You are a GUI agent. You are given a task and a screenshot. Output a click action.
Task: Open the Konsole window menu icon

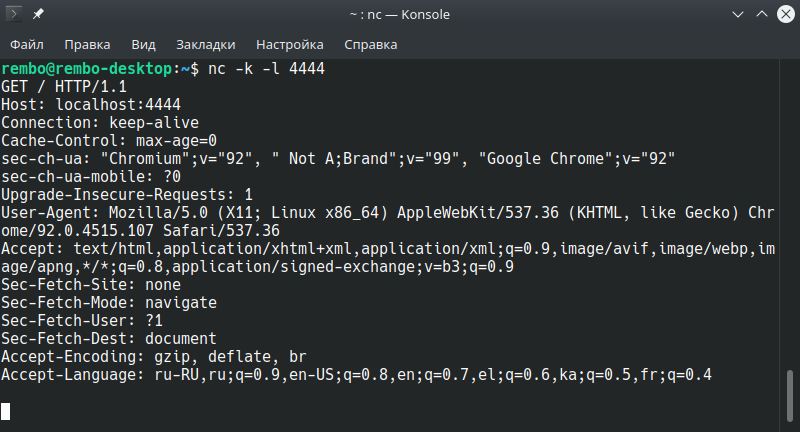tap(14, 14)
